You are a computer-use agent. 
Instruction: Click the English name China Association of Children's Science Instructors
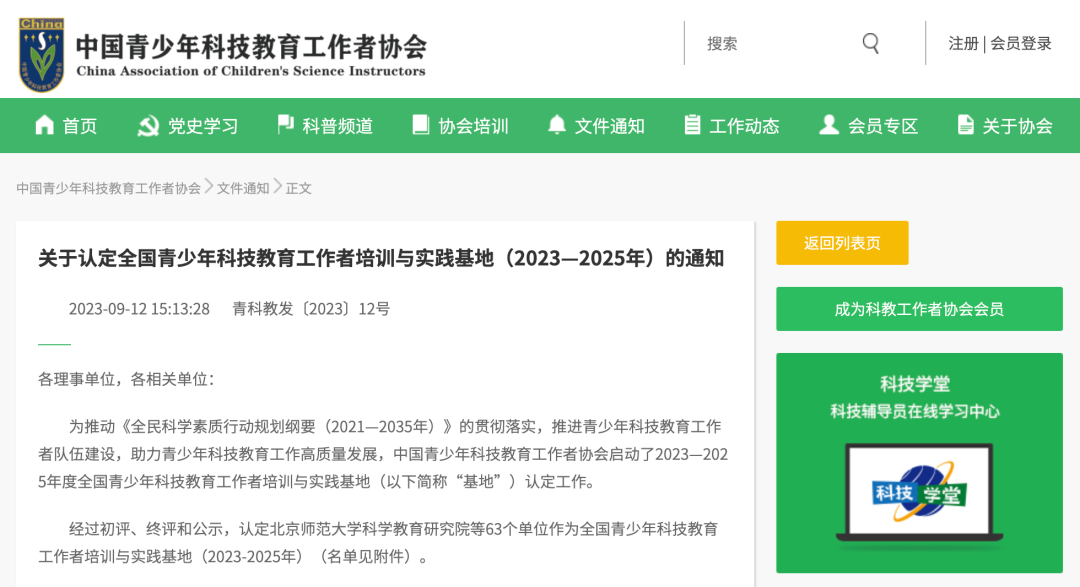[x=251, y=71]
